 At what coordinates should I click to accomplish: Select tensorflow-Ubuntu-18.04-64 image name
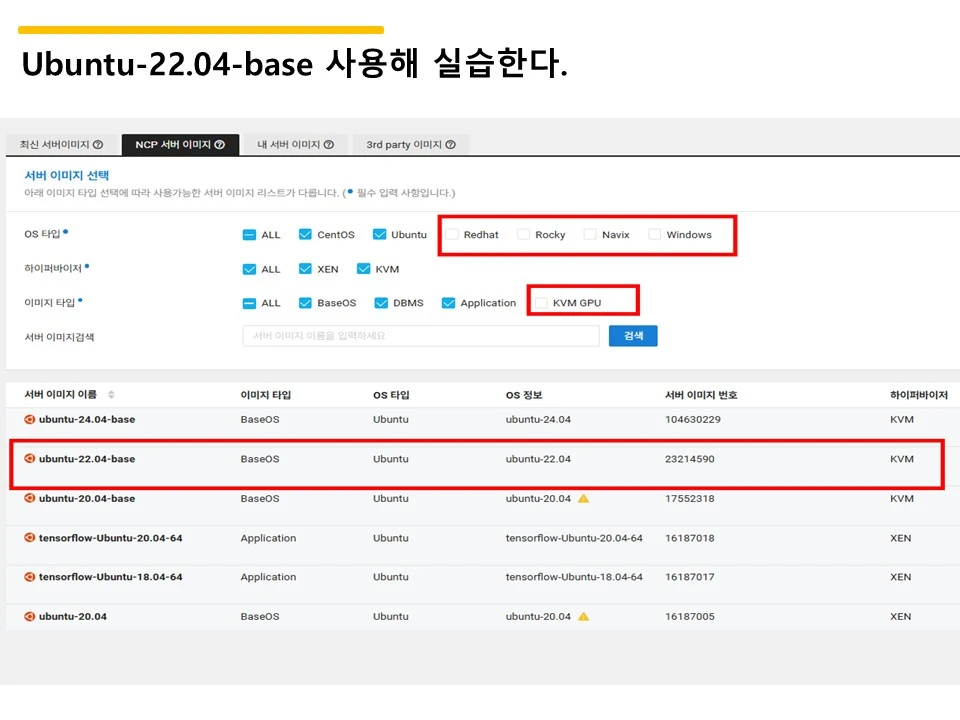click(x=111, y=577)
